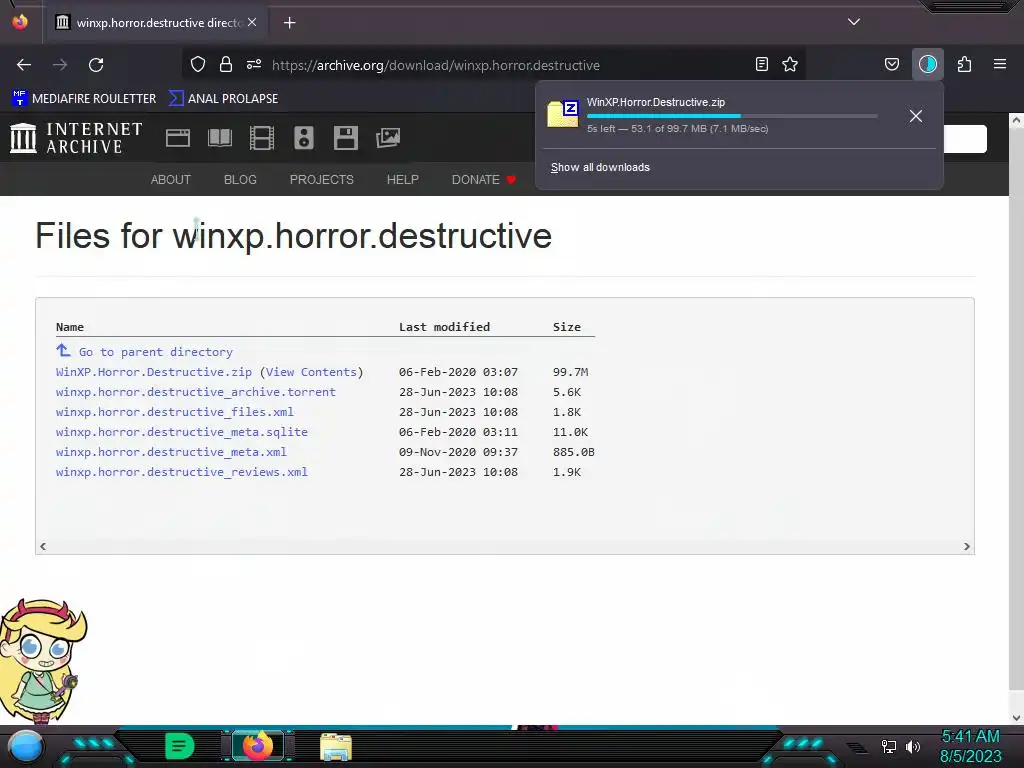Viewport: 1024px width, 768px height.
Task: Click Show all downloads
Action: tap(600, 167)
